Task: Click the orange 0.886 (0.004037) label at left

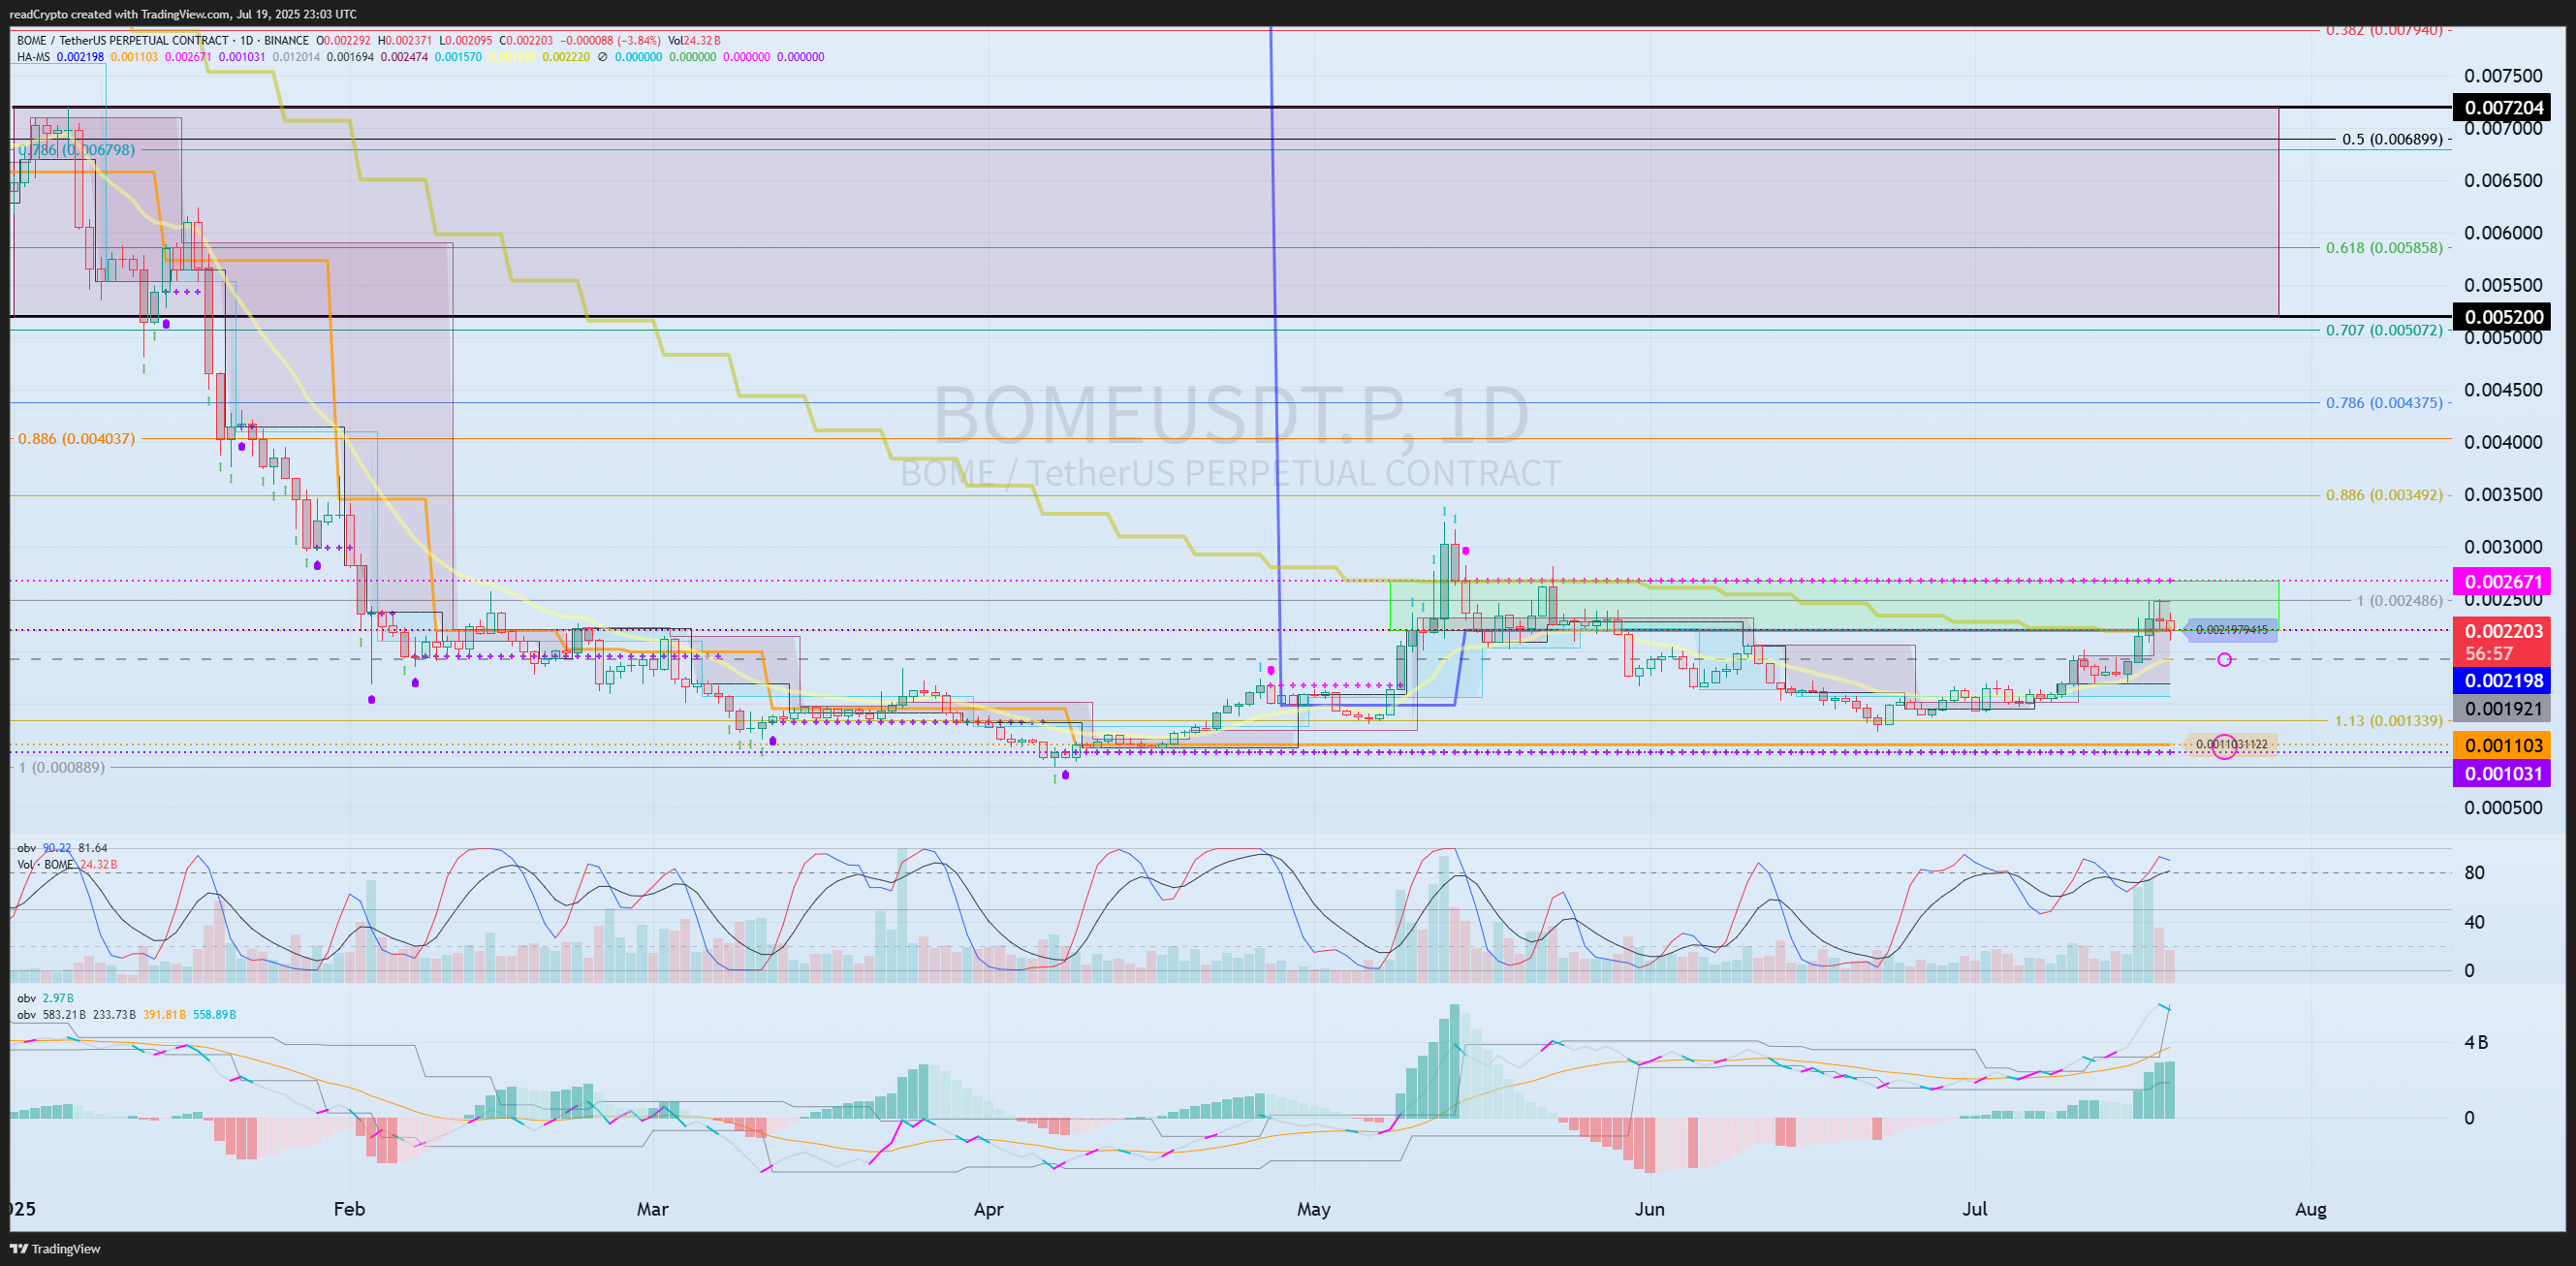Action: coord(77,439)
